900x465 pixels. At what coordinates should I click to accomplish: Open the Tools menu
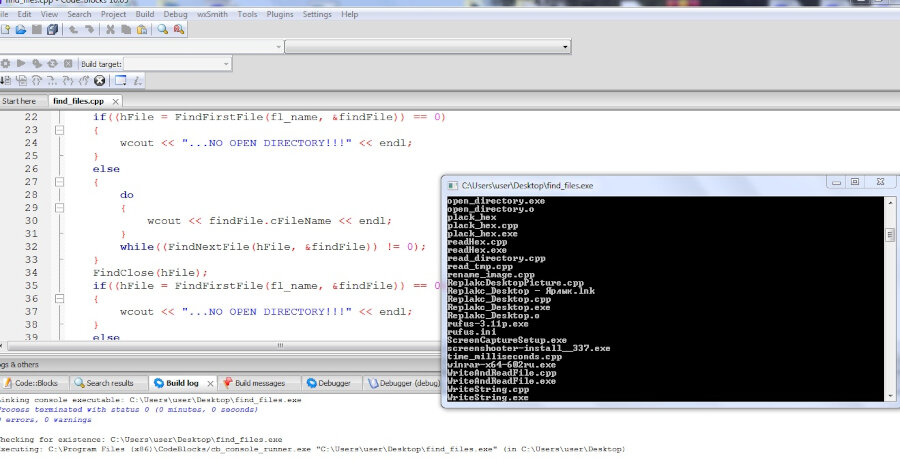click(x=247, y=14)
